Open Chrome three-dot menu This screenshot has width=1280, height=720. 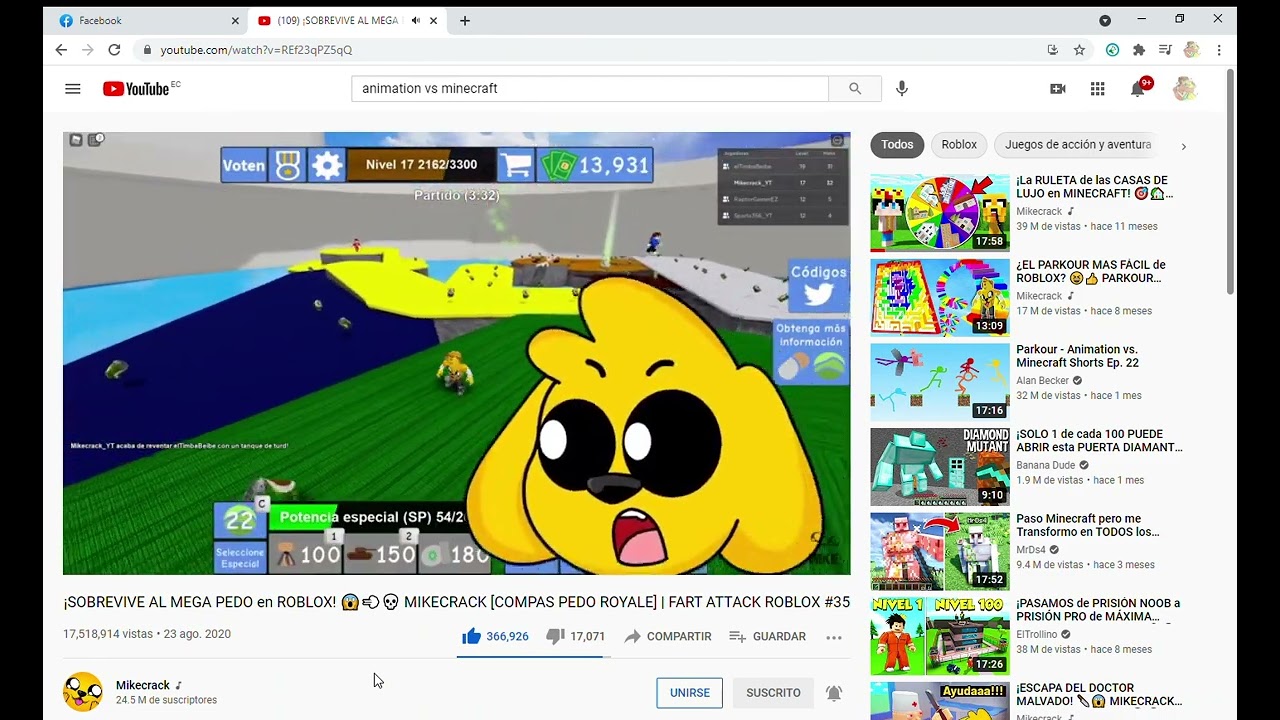(1219, 49)
